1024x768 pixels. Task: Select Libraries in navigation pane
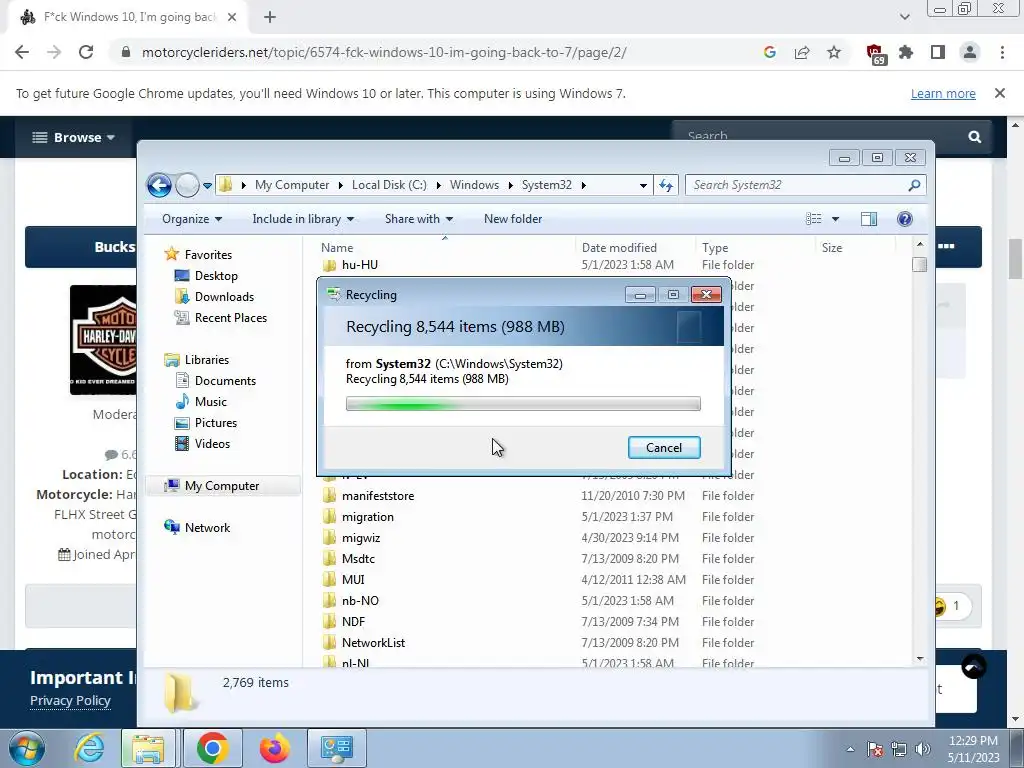[x=206, y=360]
